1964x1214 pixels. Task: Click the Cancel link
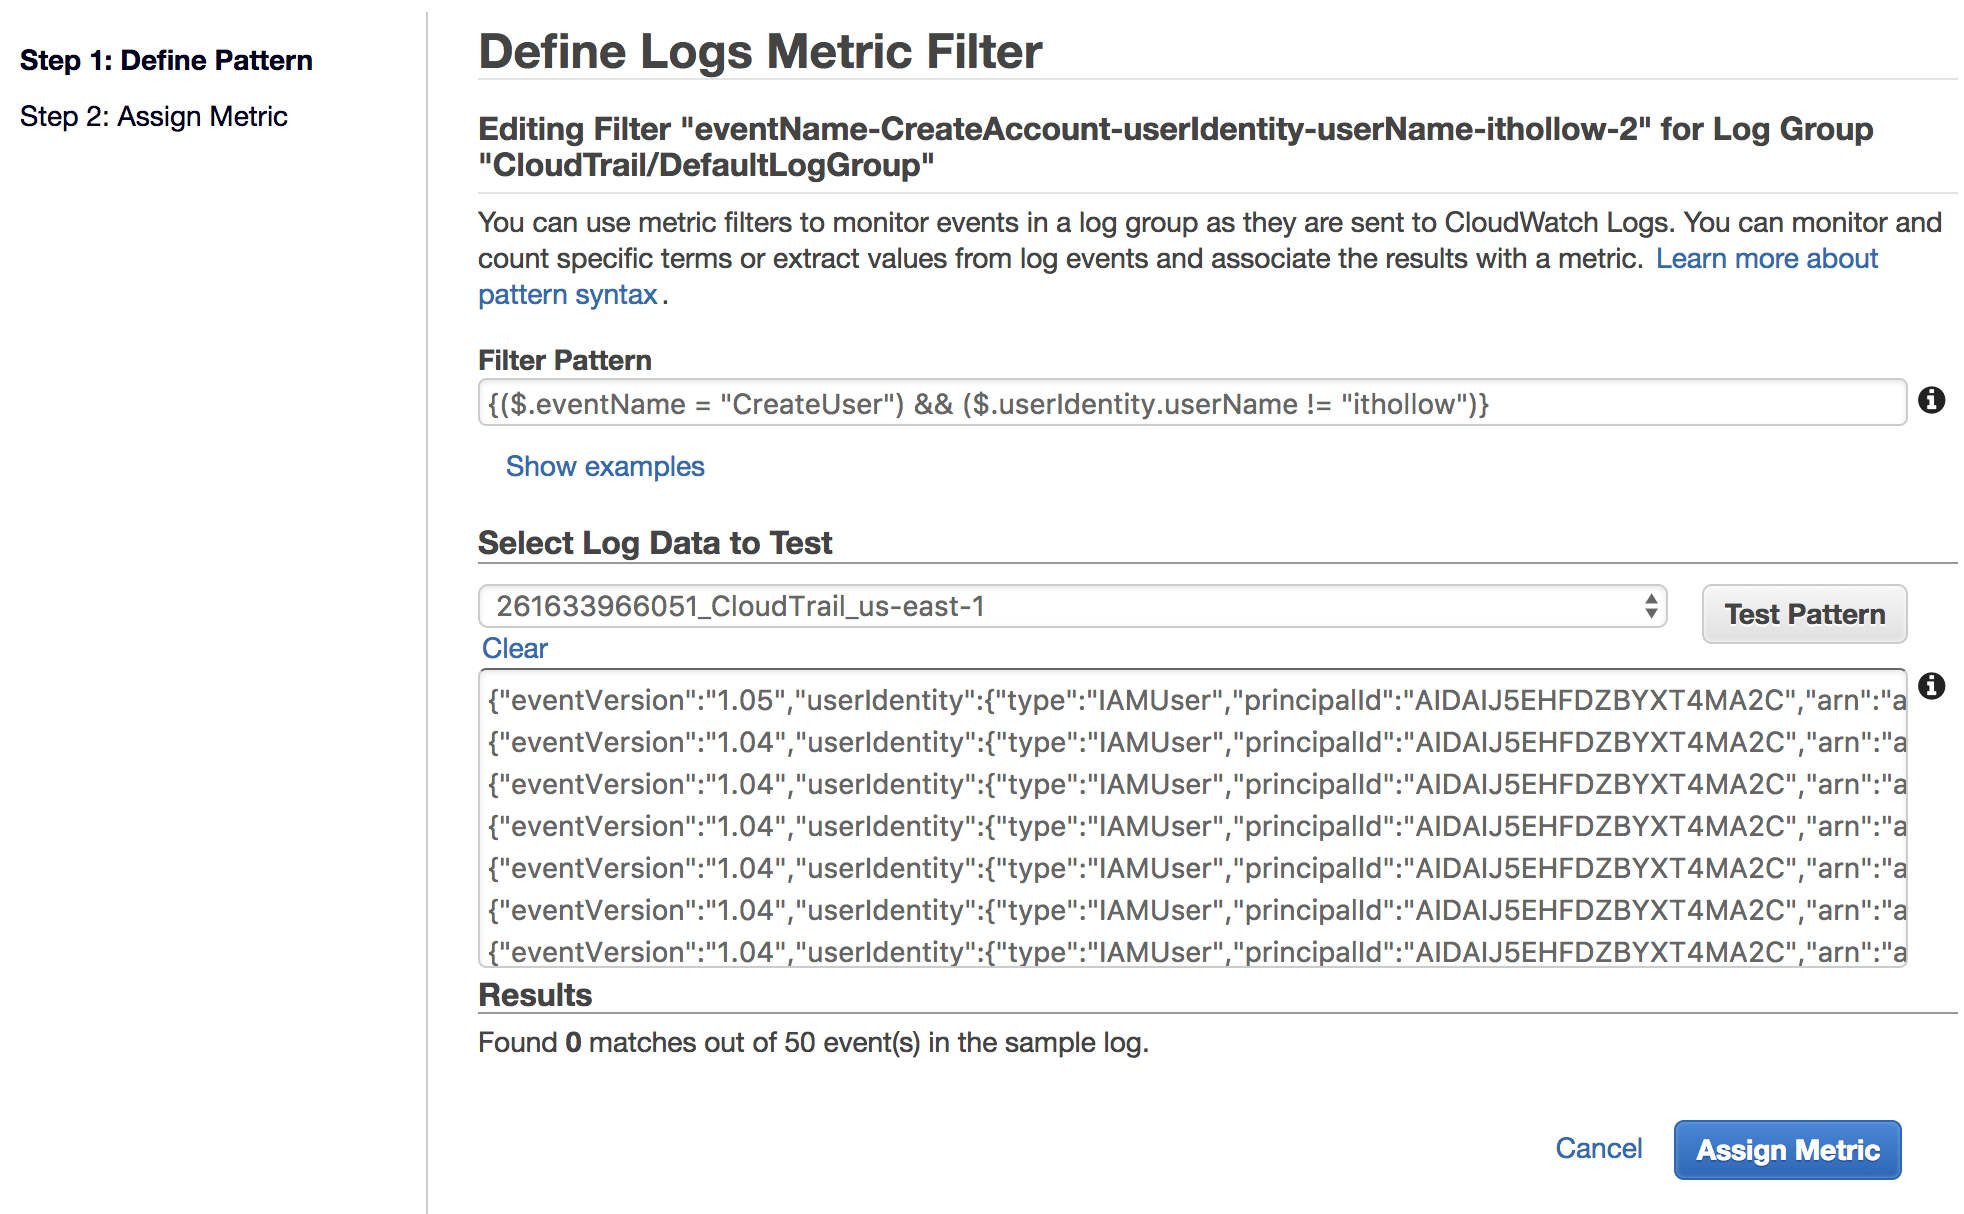coord(1598,1148)
